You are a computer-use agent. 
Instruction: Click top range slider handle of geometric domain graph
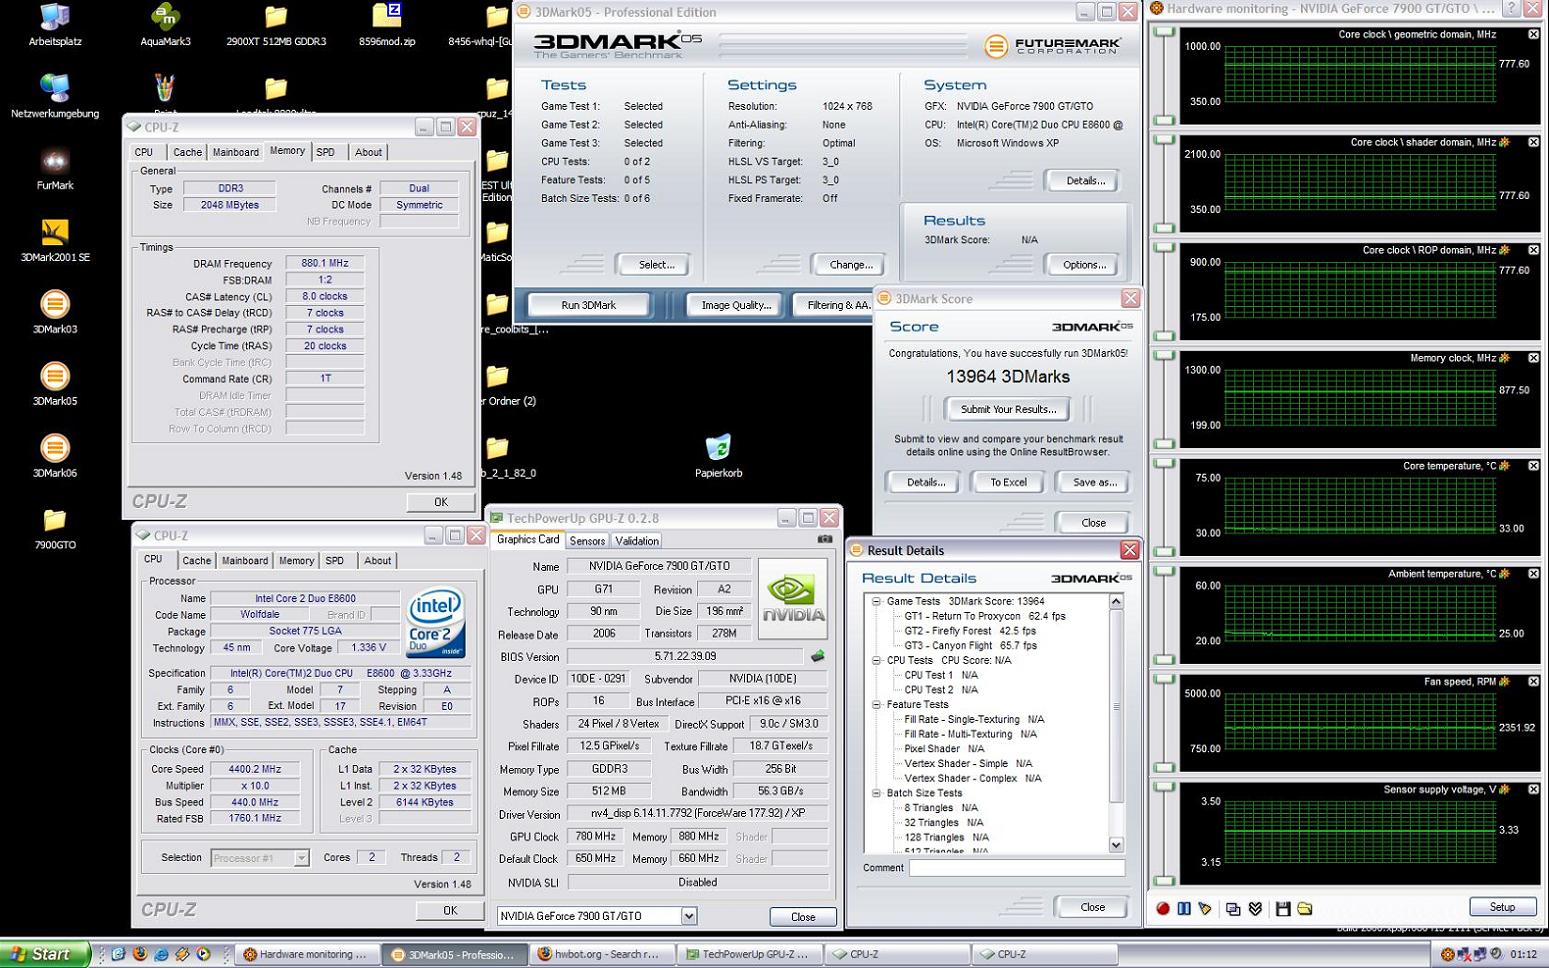coord(1164,32)
